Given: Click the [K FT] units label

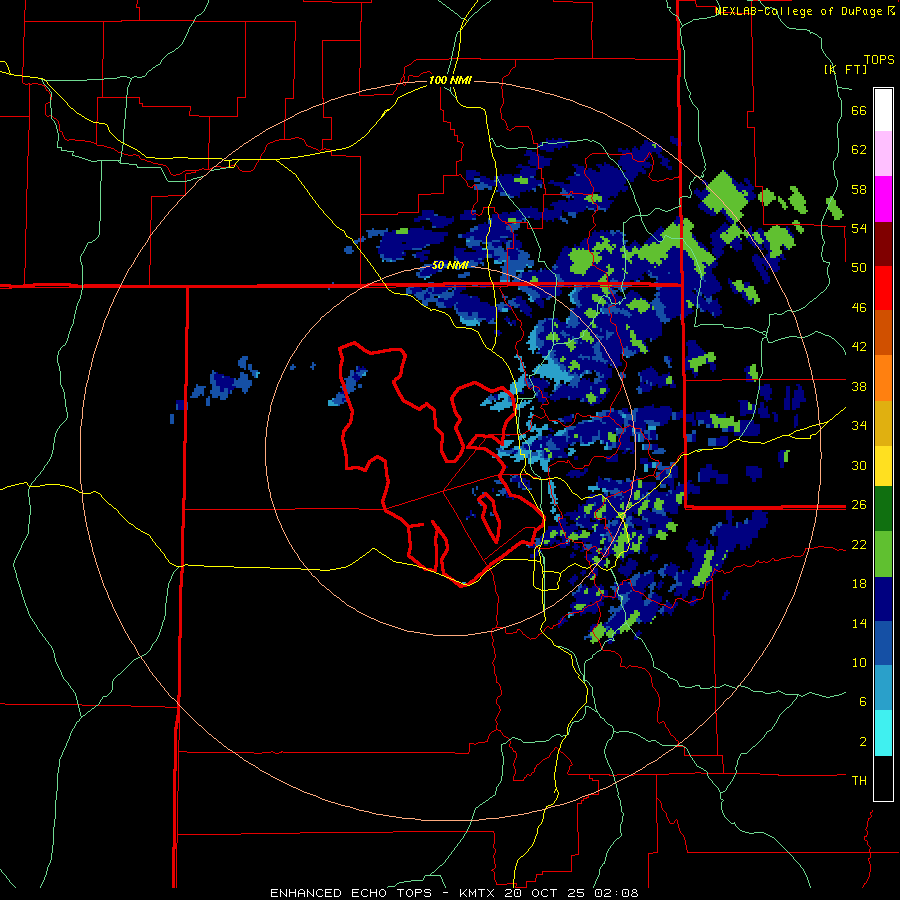Looking at the screenshot, I should point(845,69).
